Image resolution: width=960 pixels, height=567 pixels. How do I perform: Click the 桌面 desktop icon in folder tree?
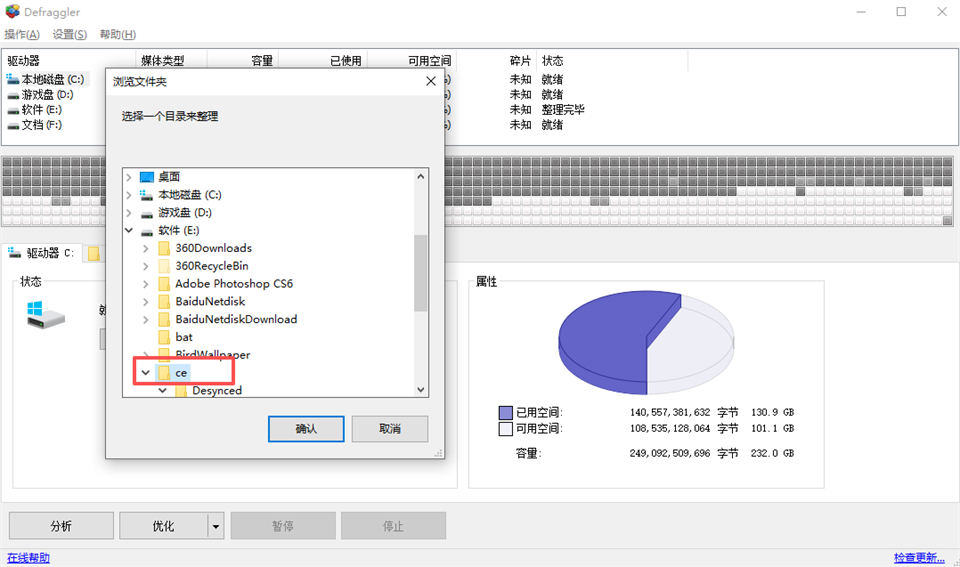[x=147, y=177]
